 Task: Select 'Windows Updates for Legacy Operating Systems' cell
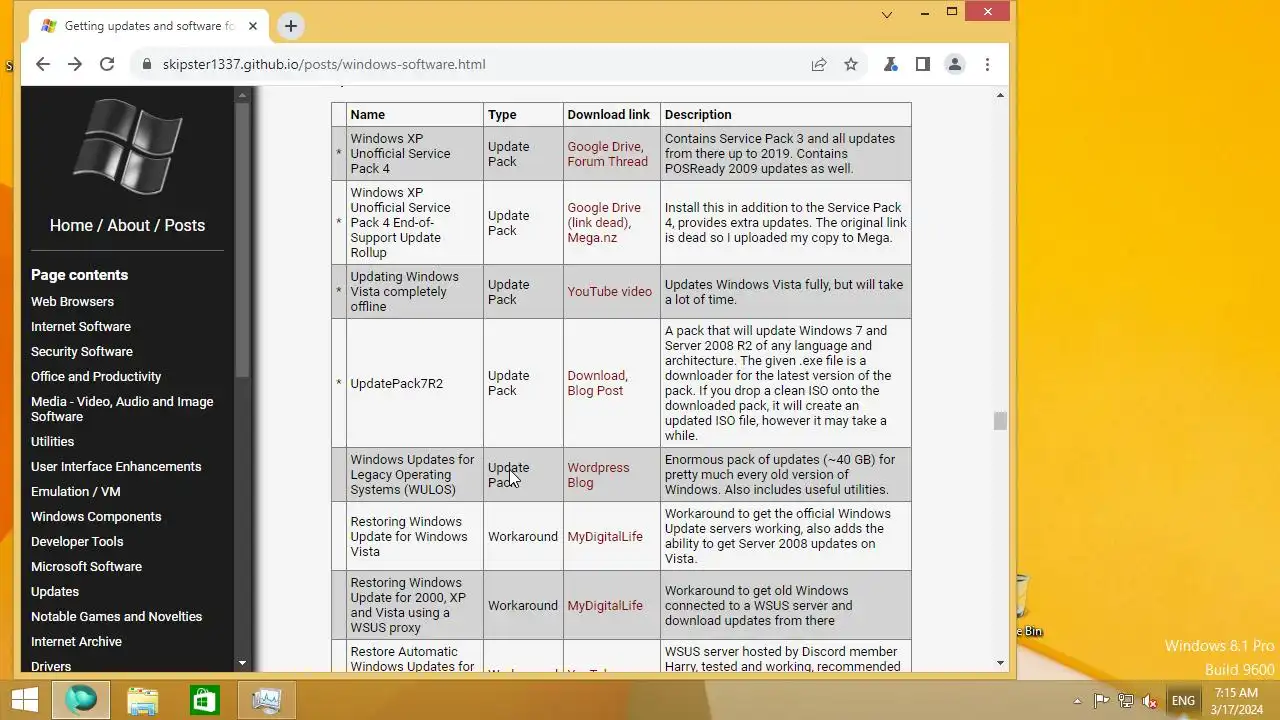[414, 475]
